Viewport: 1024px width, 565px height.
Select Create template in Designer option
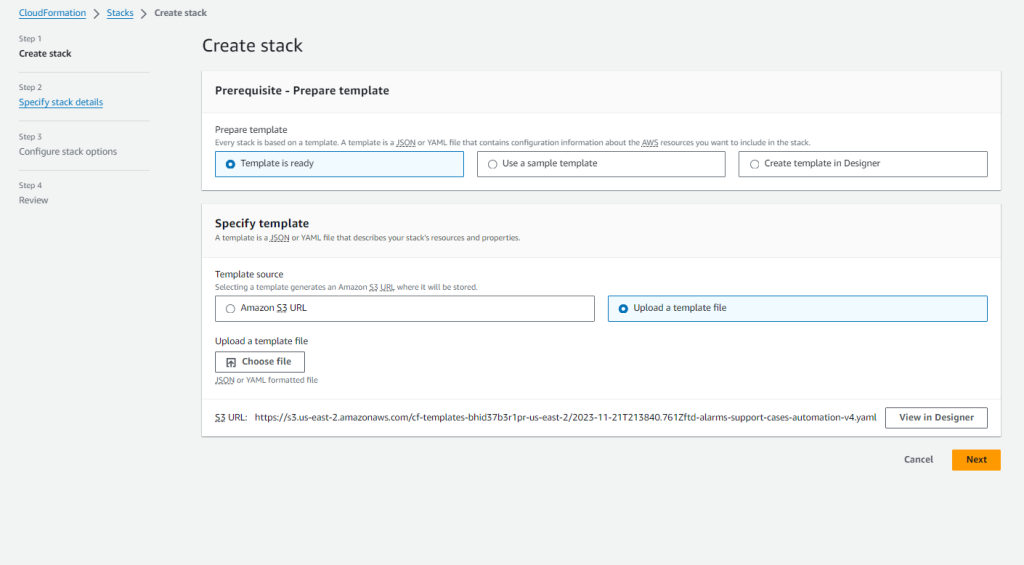[863, 164]
